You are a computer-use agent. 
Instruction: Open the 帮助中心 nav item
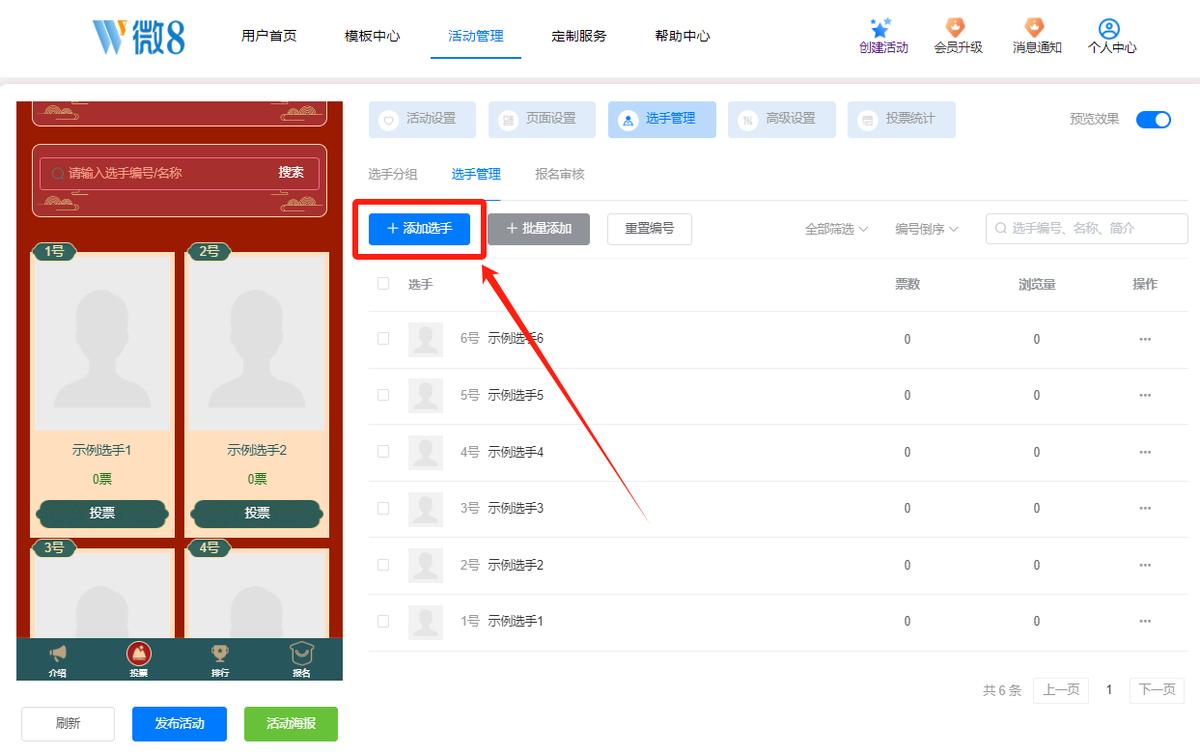point(683,36)
